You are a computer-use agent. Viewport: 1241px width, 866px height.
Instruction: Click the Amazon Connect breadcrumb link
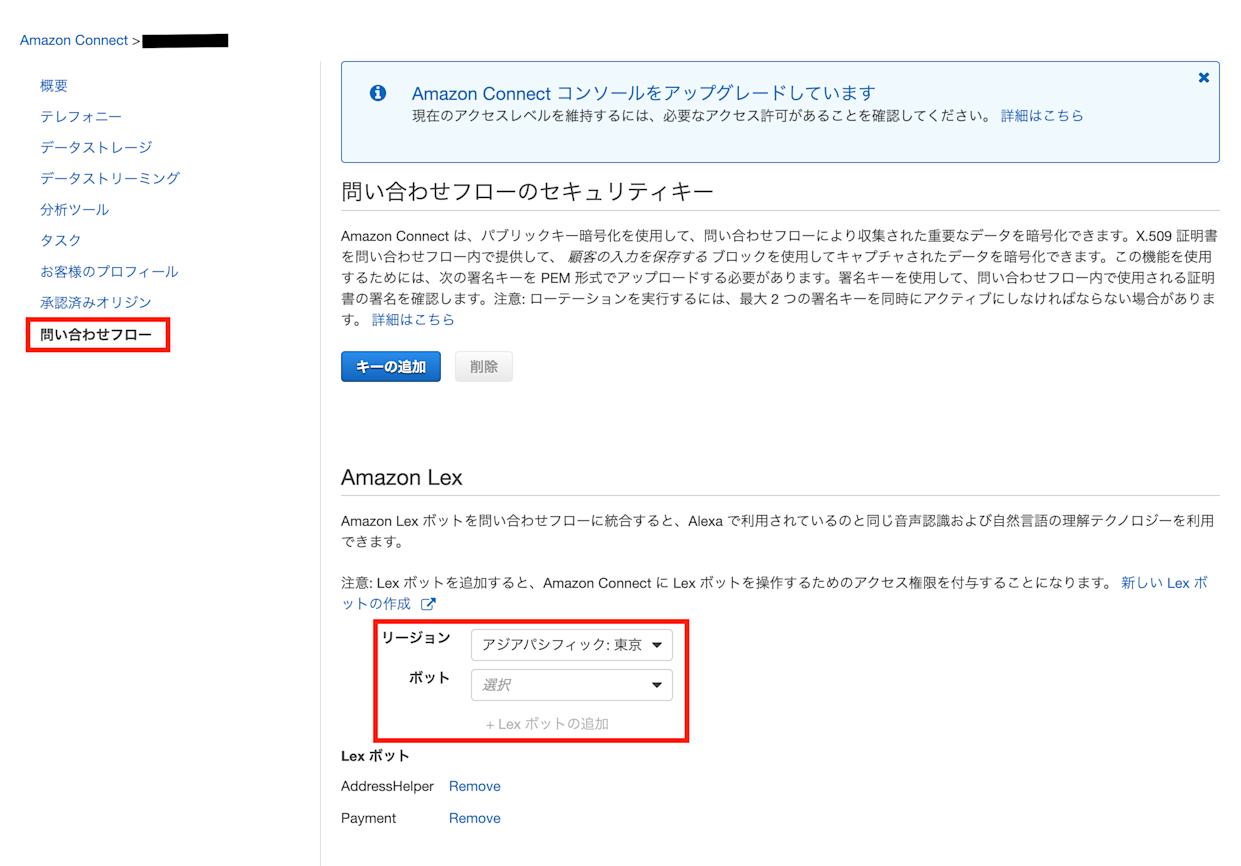coord(74,39)
